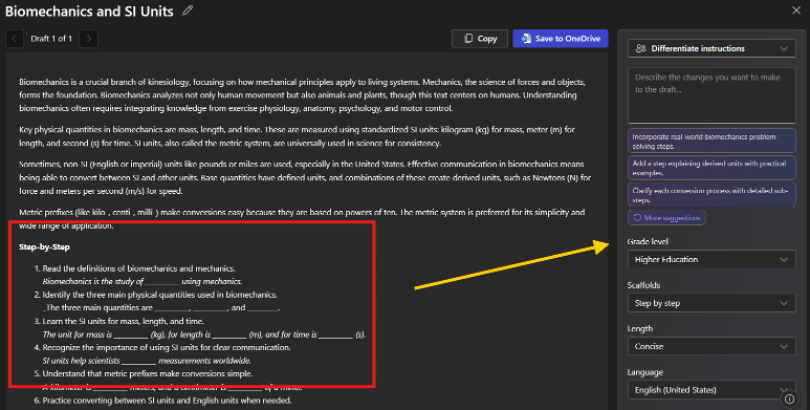Copy the draft text
Image resolution: width=810 pixels, height=410 pixels.
pos(479,39)
